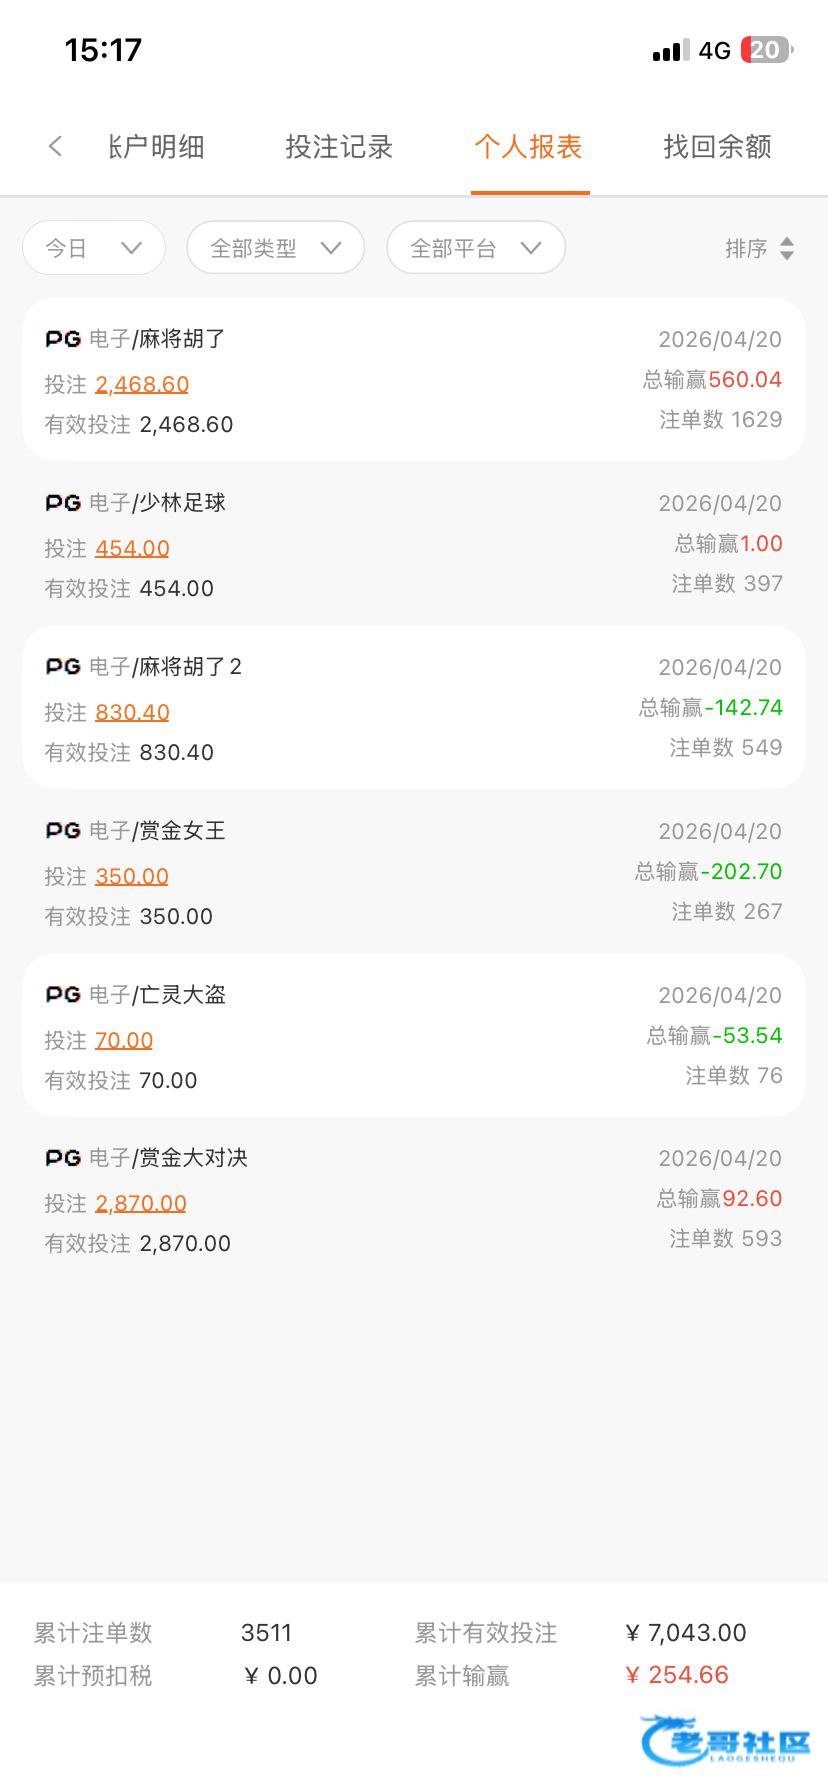Open the 2,468.60 bet amount link
Screen dimensions: 828x1792
[x=142, y=384]
